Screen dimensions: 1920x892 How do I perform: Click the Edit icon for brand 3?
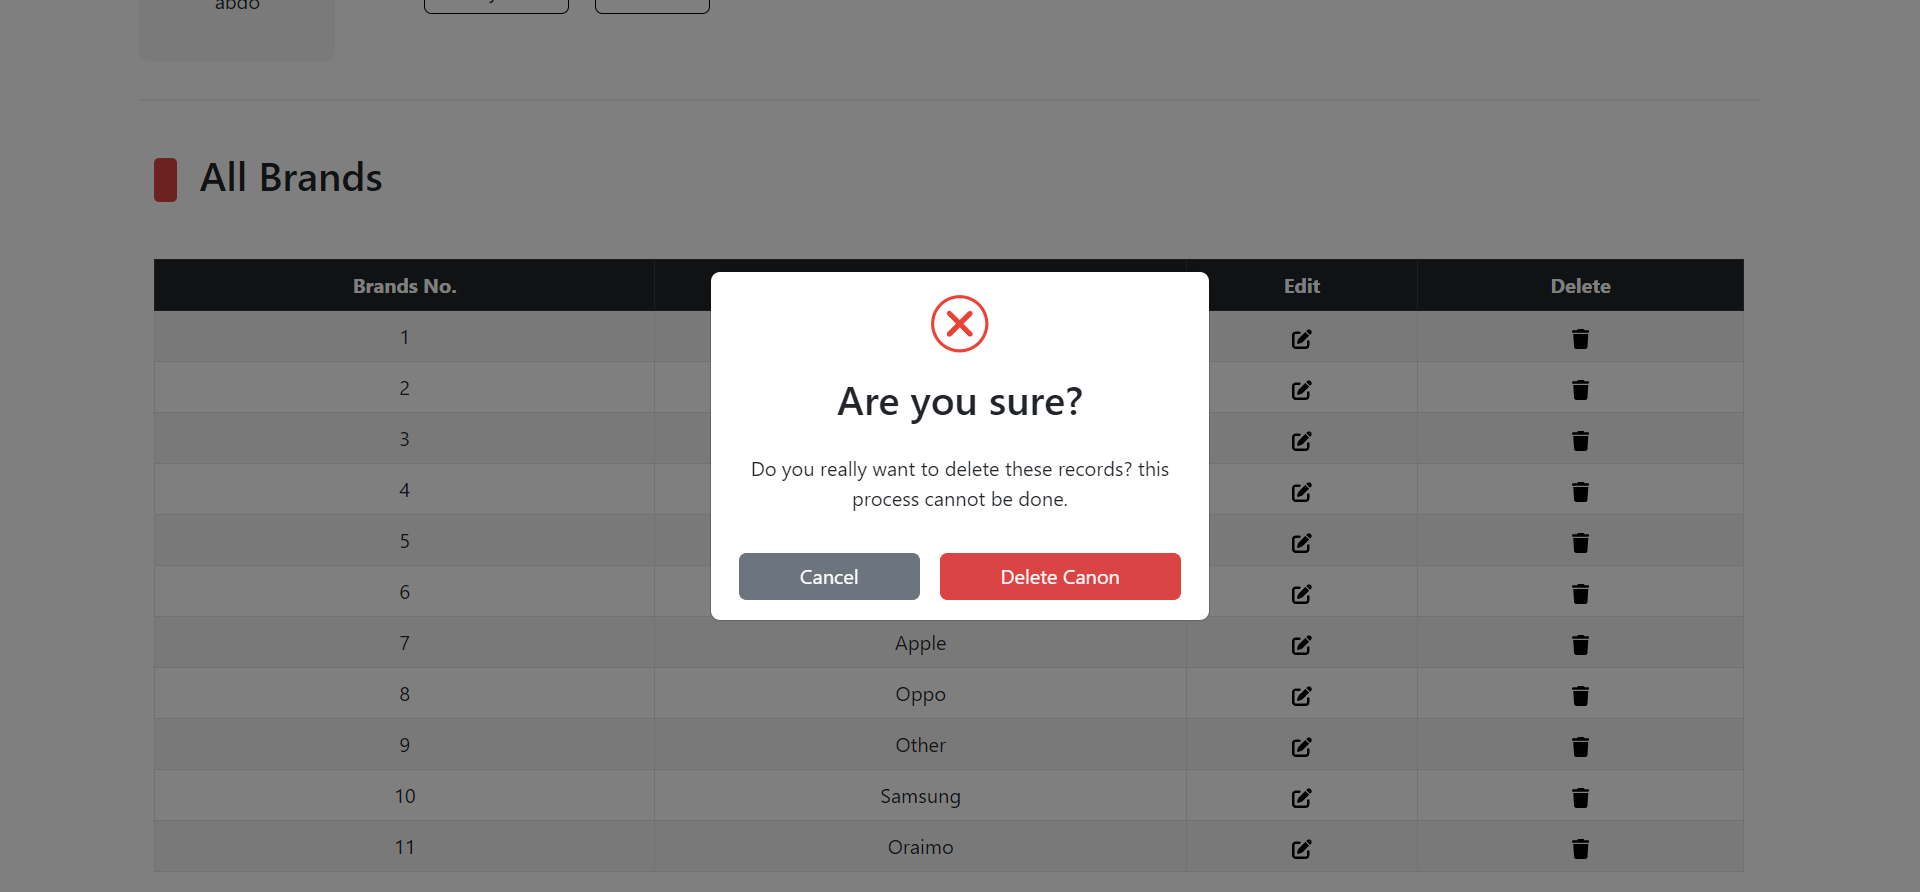point(1301,441)
